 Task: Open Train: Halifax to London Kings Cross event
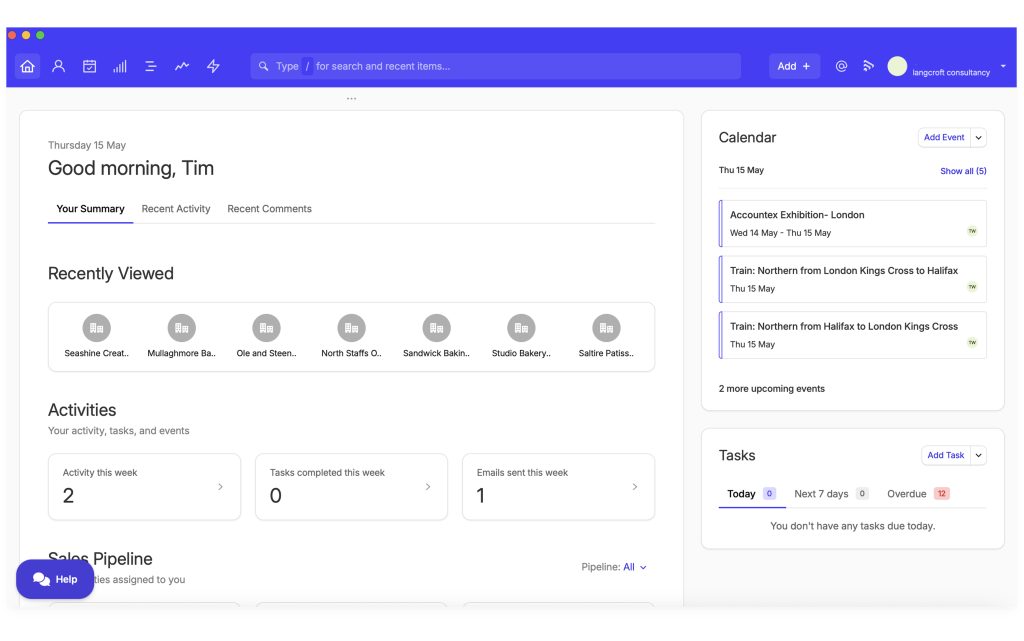(852, 336)
